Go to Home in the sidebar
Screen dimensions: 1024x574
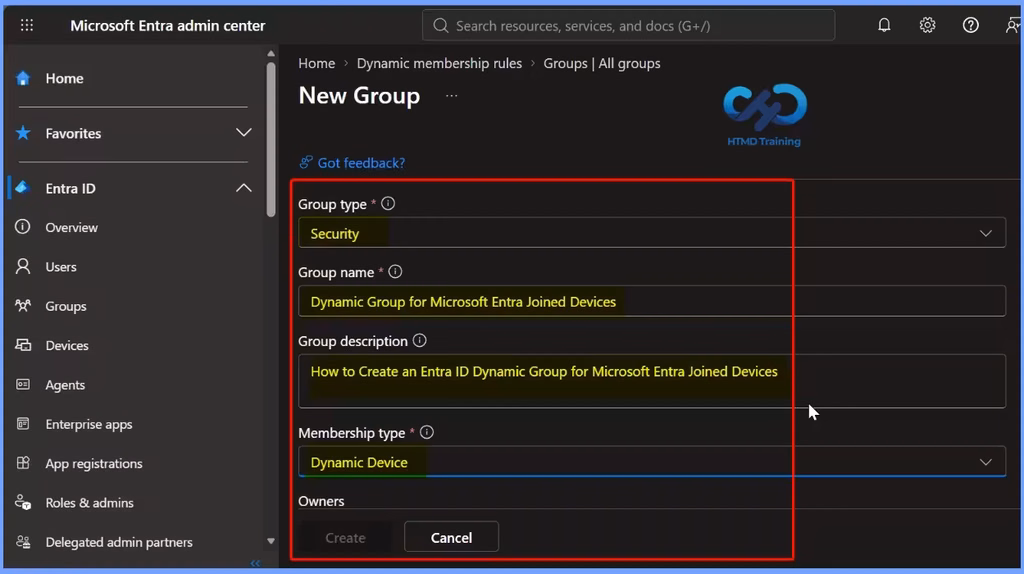(65, 78)
